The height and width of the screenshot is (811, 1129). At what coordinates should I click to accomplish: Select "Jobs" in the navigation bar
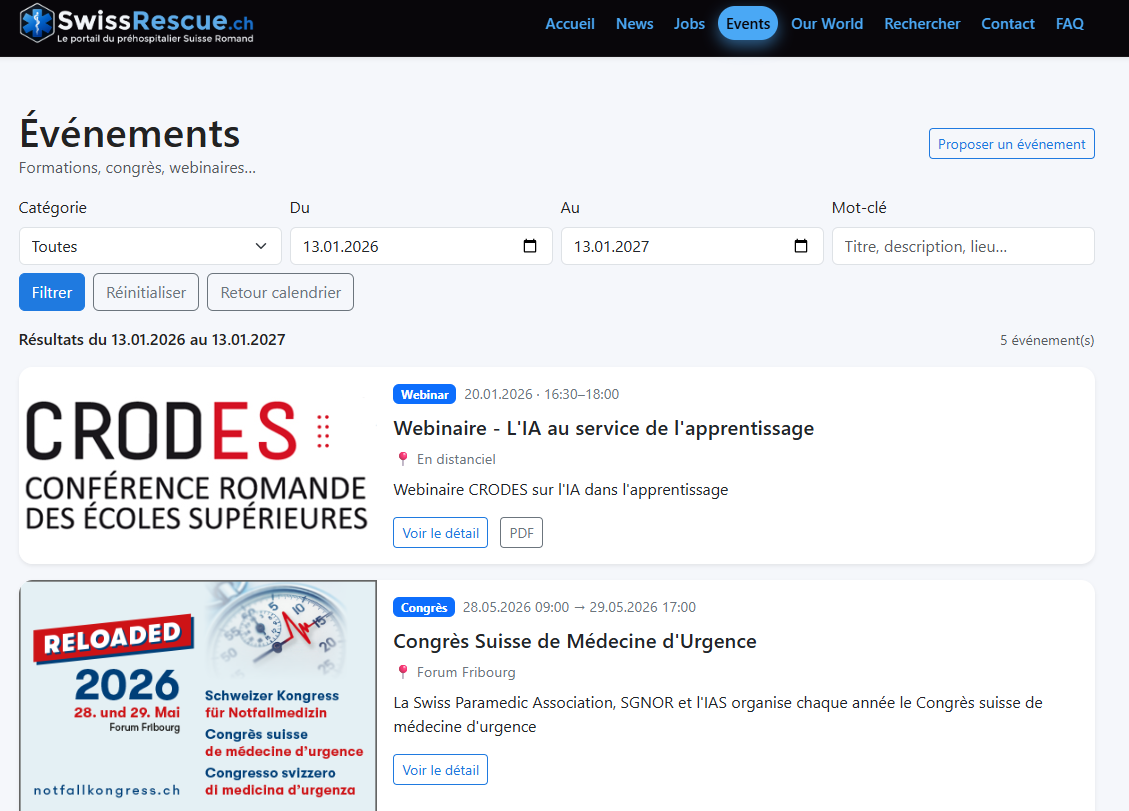point(689,23)
